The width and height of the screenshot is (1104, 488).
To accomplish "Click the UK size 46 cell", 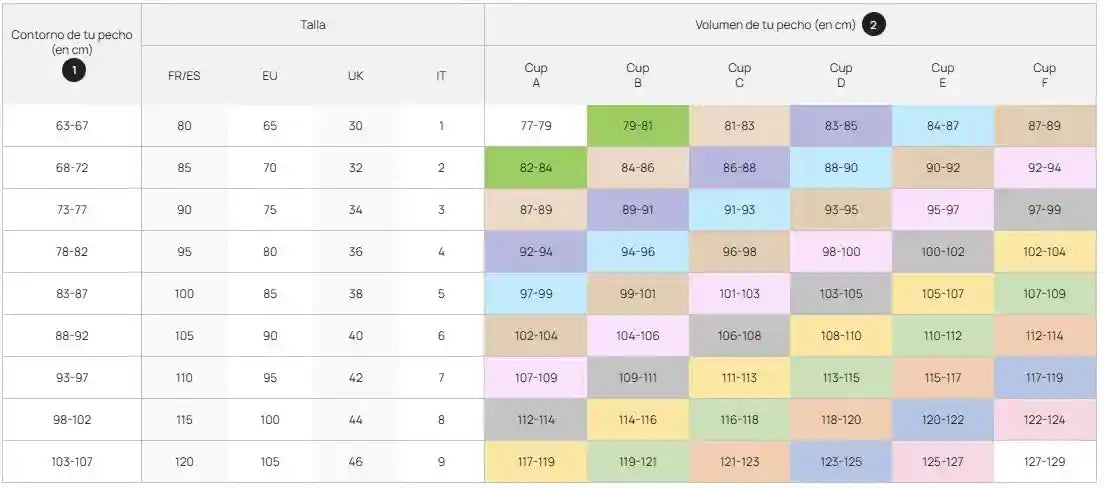I will 355,462.
